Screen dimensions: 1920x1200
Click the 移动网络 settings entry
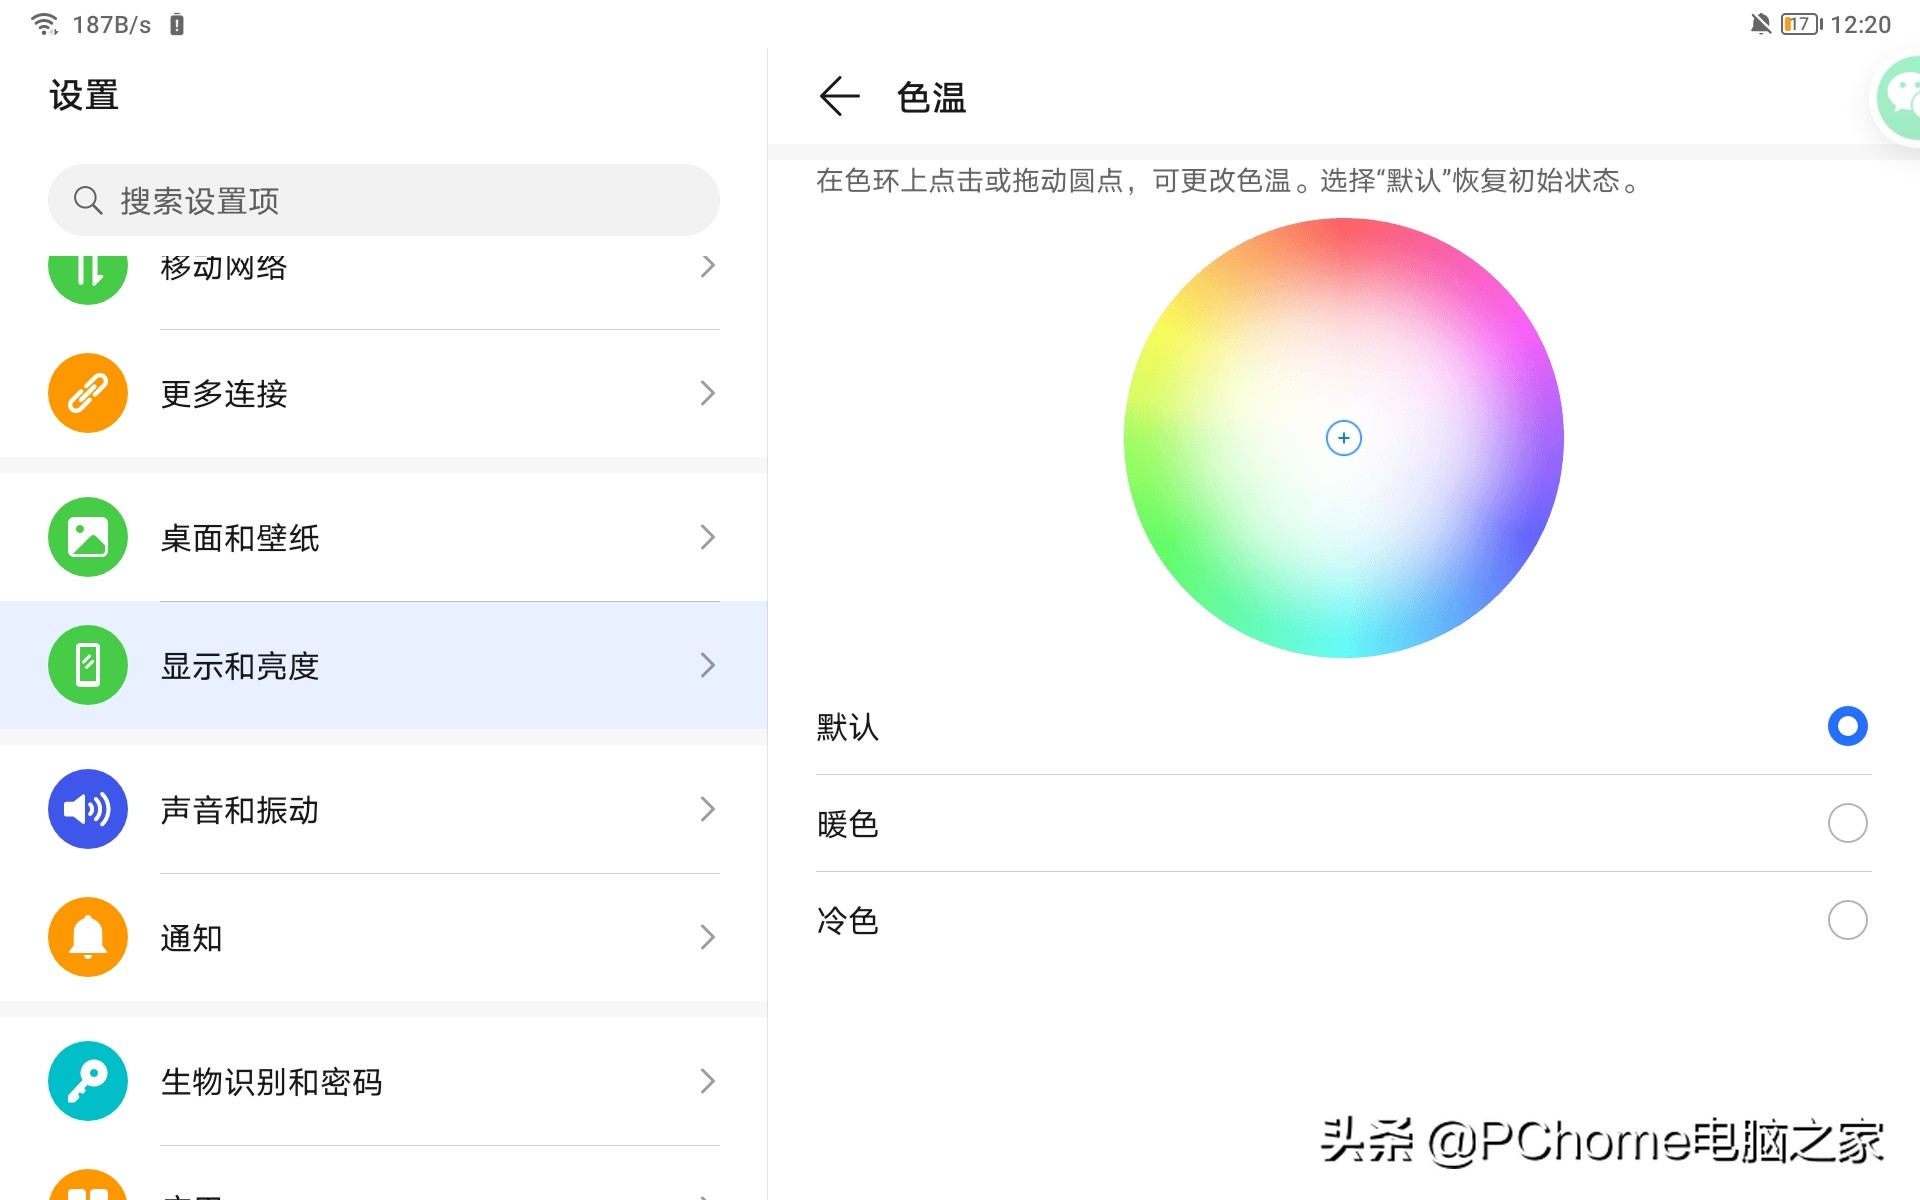pos(224,268)
